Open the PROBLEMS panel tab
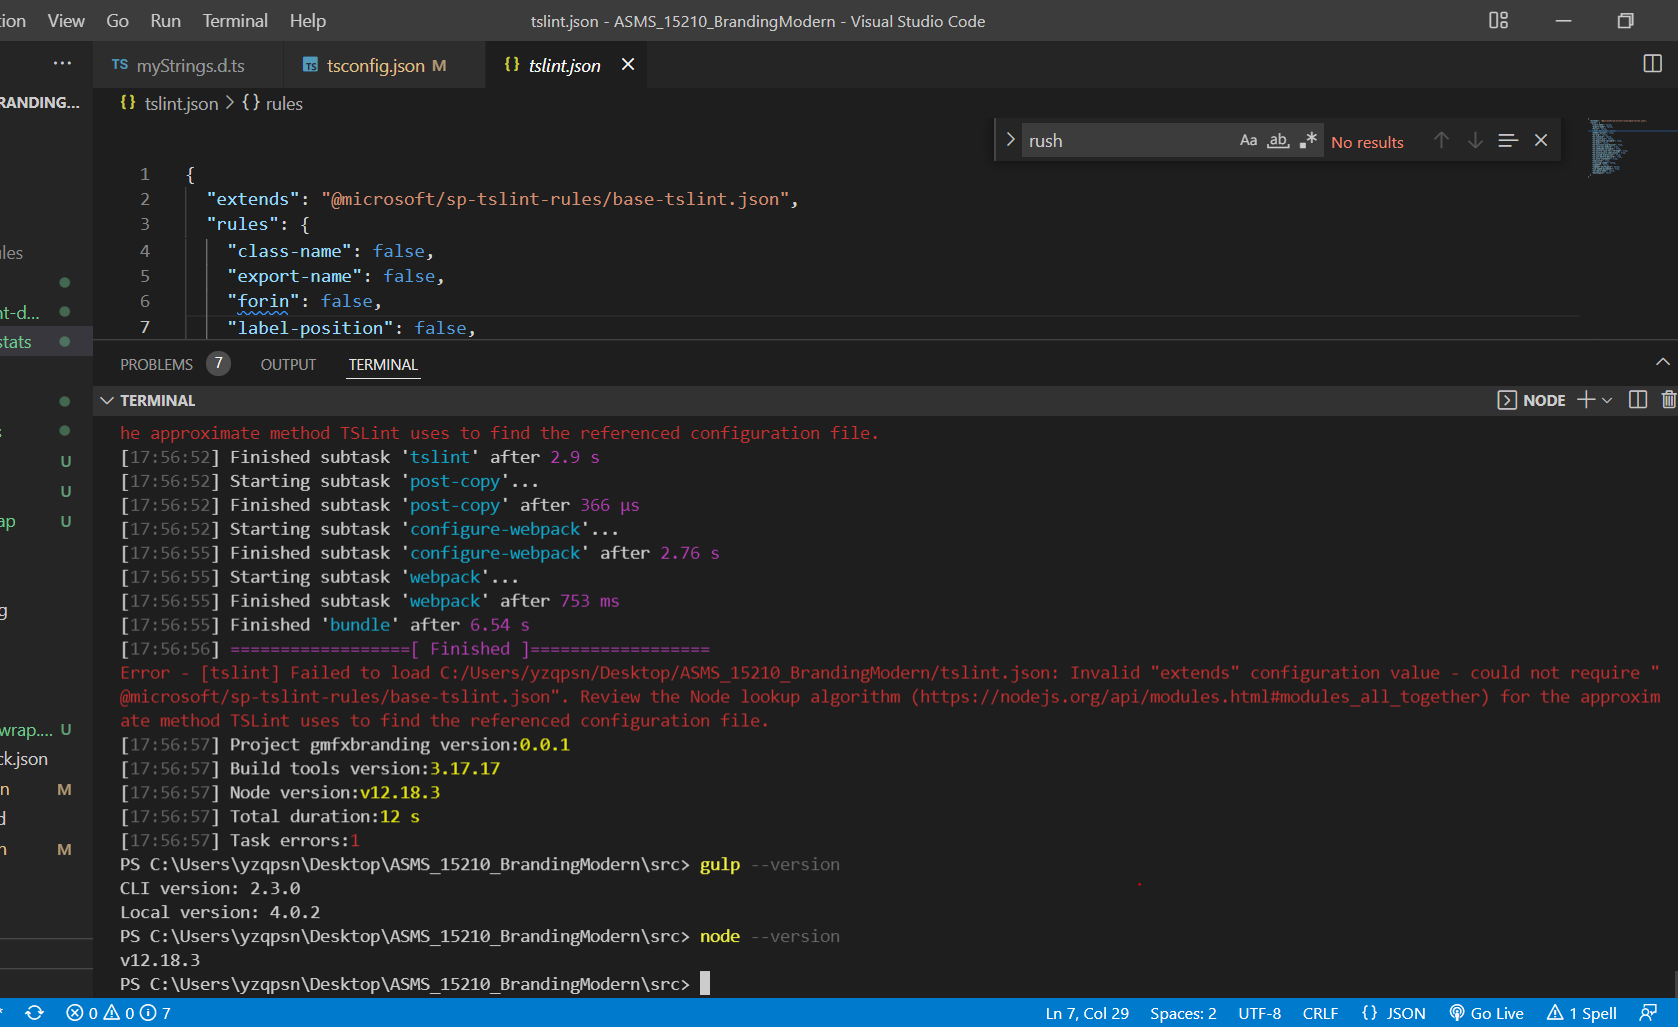This screenshot has height=1027, width=1678. click(x=156, y=365)
